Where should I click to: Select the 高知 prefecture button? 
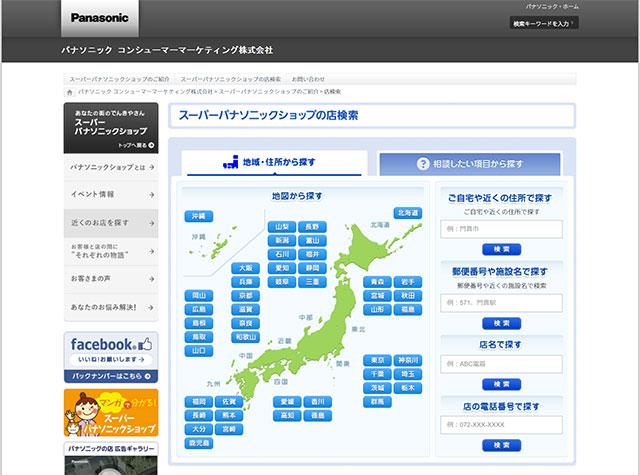point(287,416)
